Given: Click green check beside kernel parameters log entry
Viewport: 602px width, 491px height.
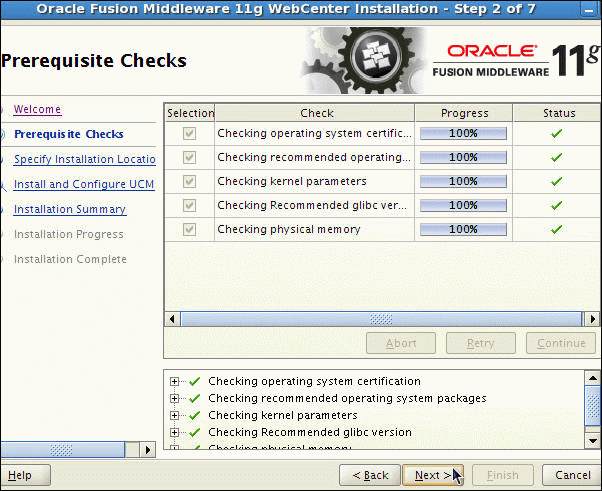Looking at the screenshot, I should [195, 415].
